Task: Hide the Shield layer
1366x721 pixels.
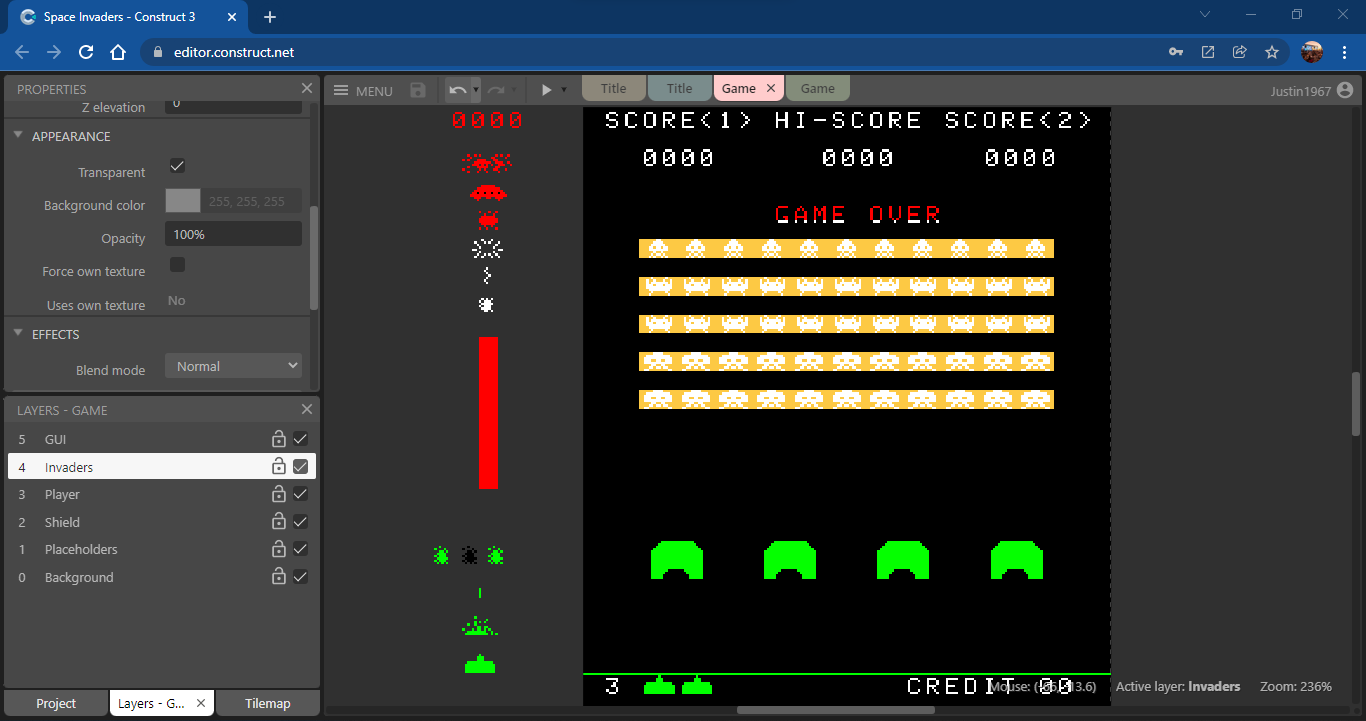Action: [x=300, y=522]
